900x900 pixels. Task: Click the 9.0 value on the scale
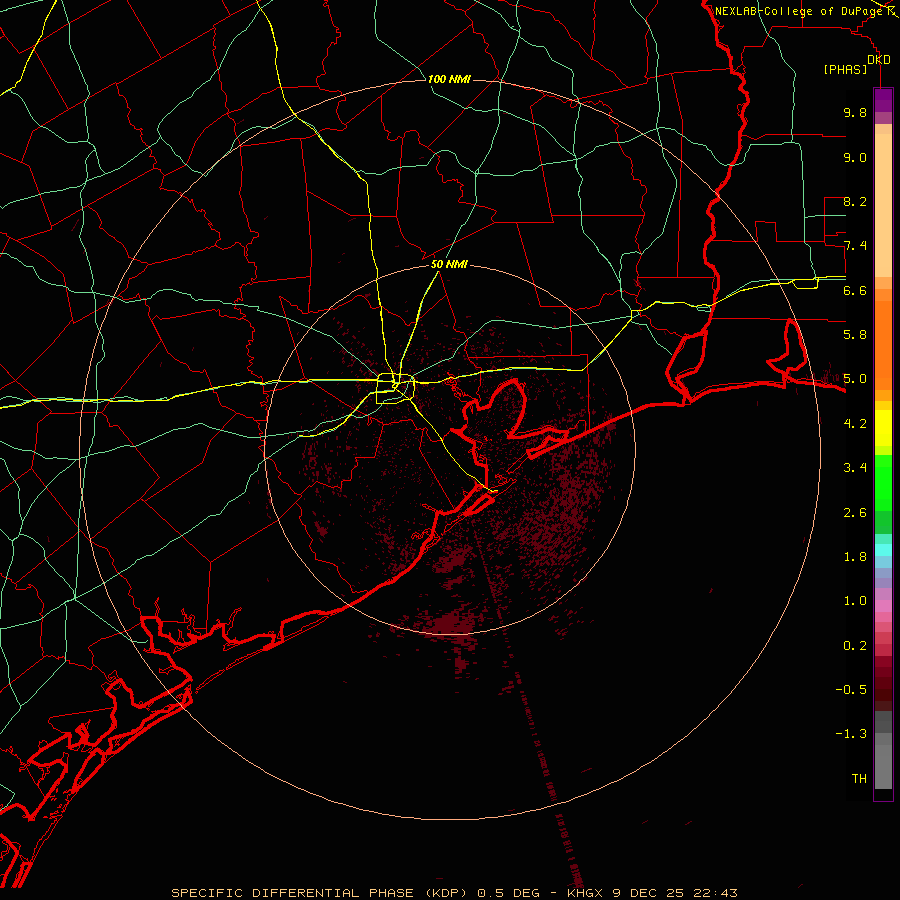tap(855, 157)
